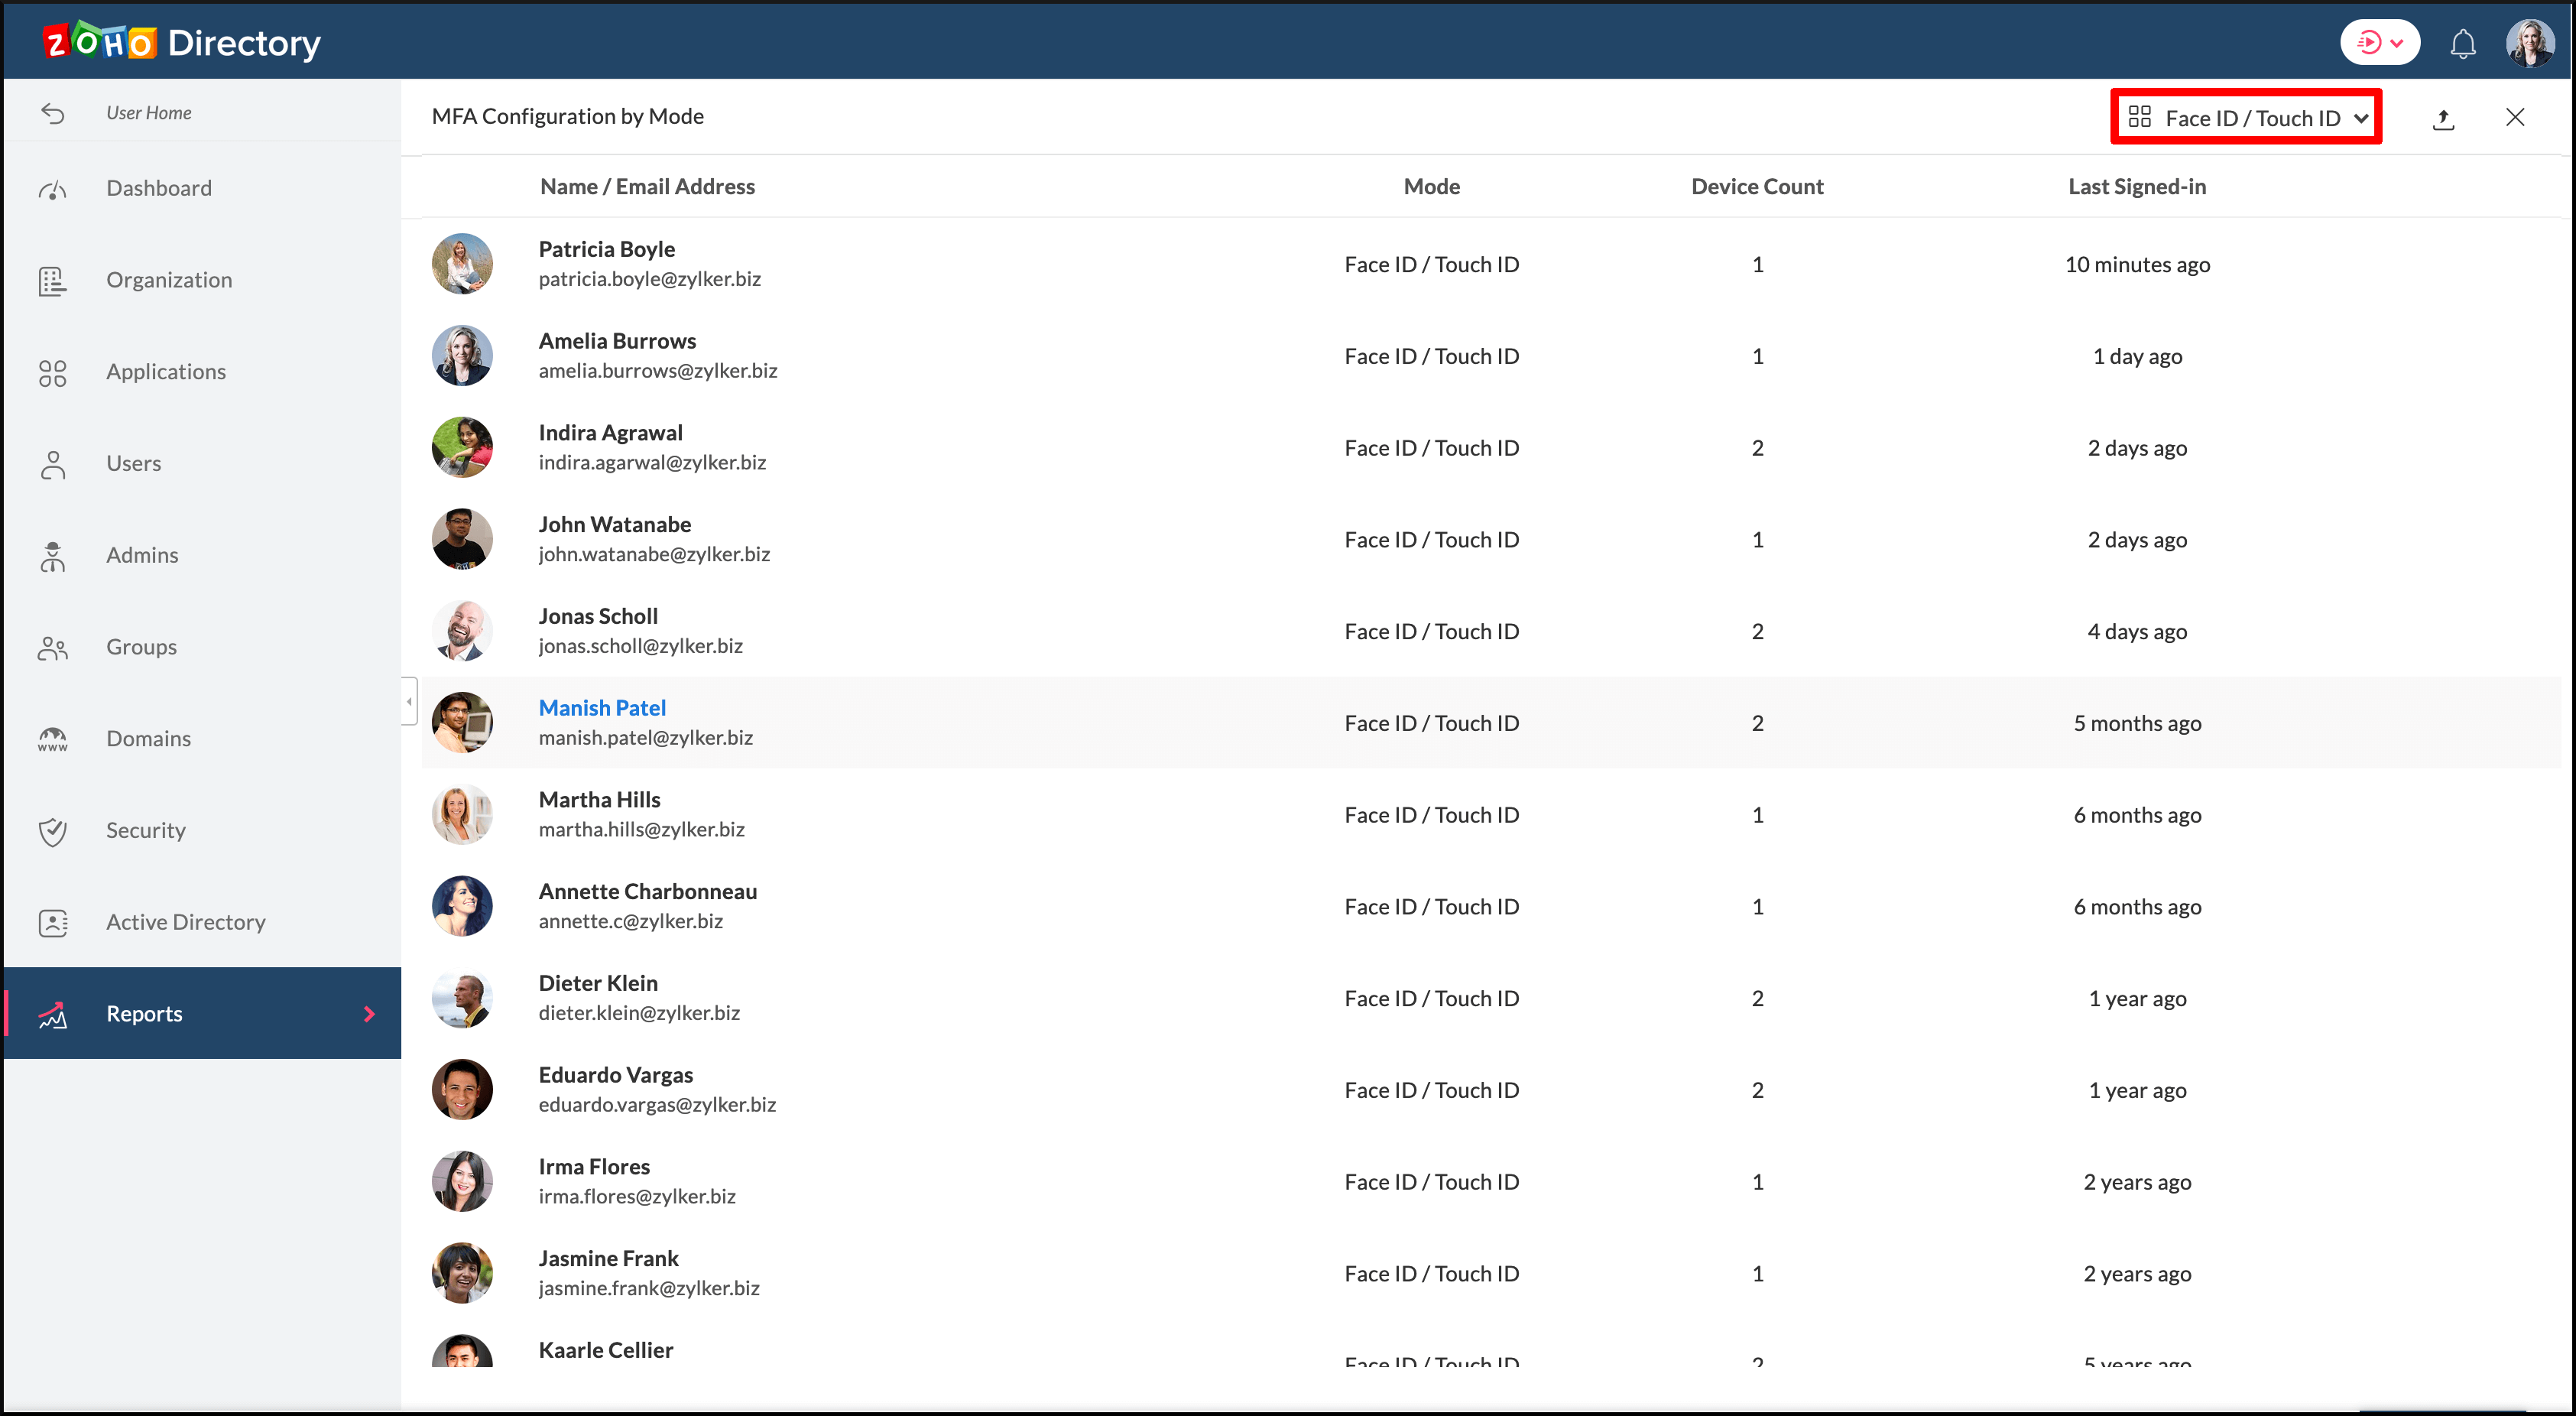Expand the Reports submenu chevron
2576x1416 pixels.
tap(369, 1014)
